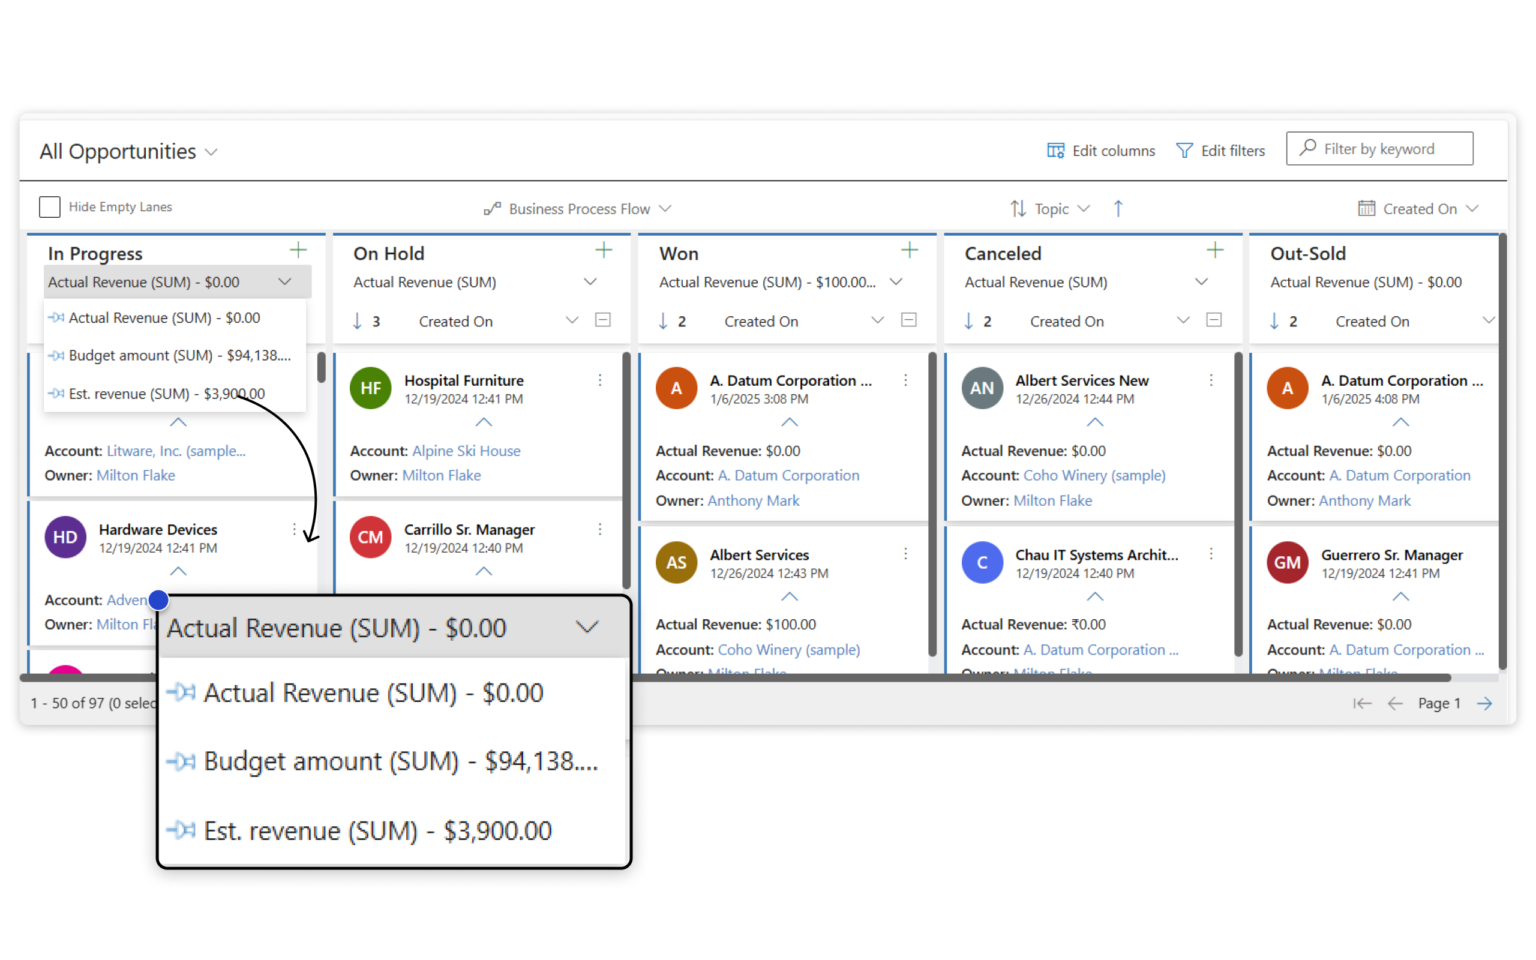Click the HF avatar on Hospital Furniture card

[x=371, y=388]
